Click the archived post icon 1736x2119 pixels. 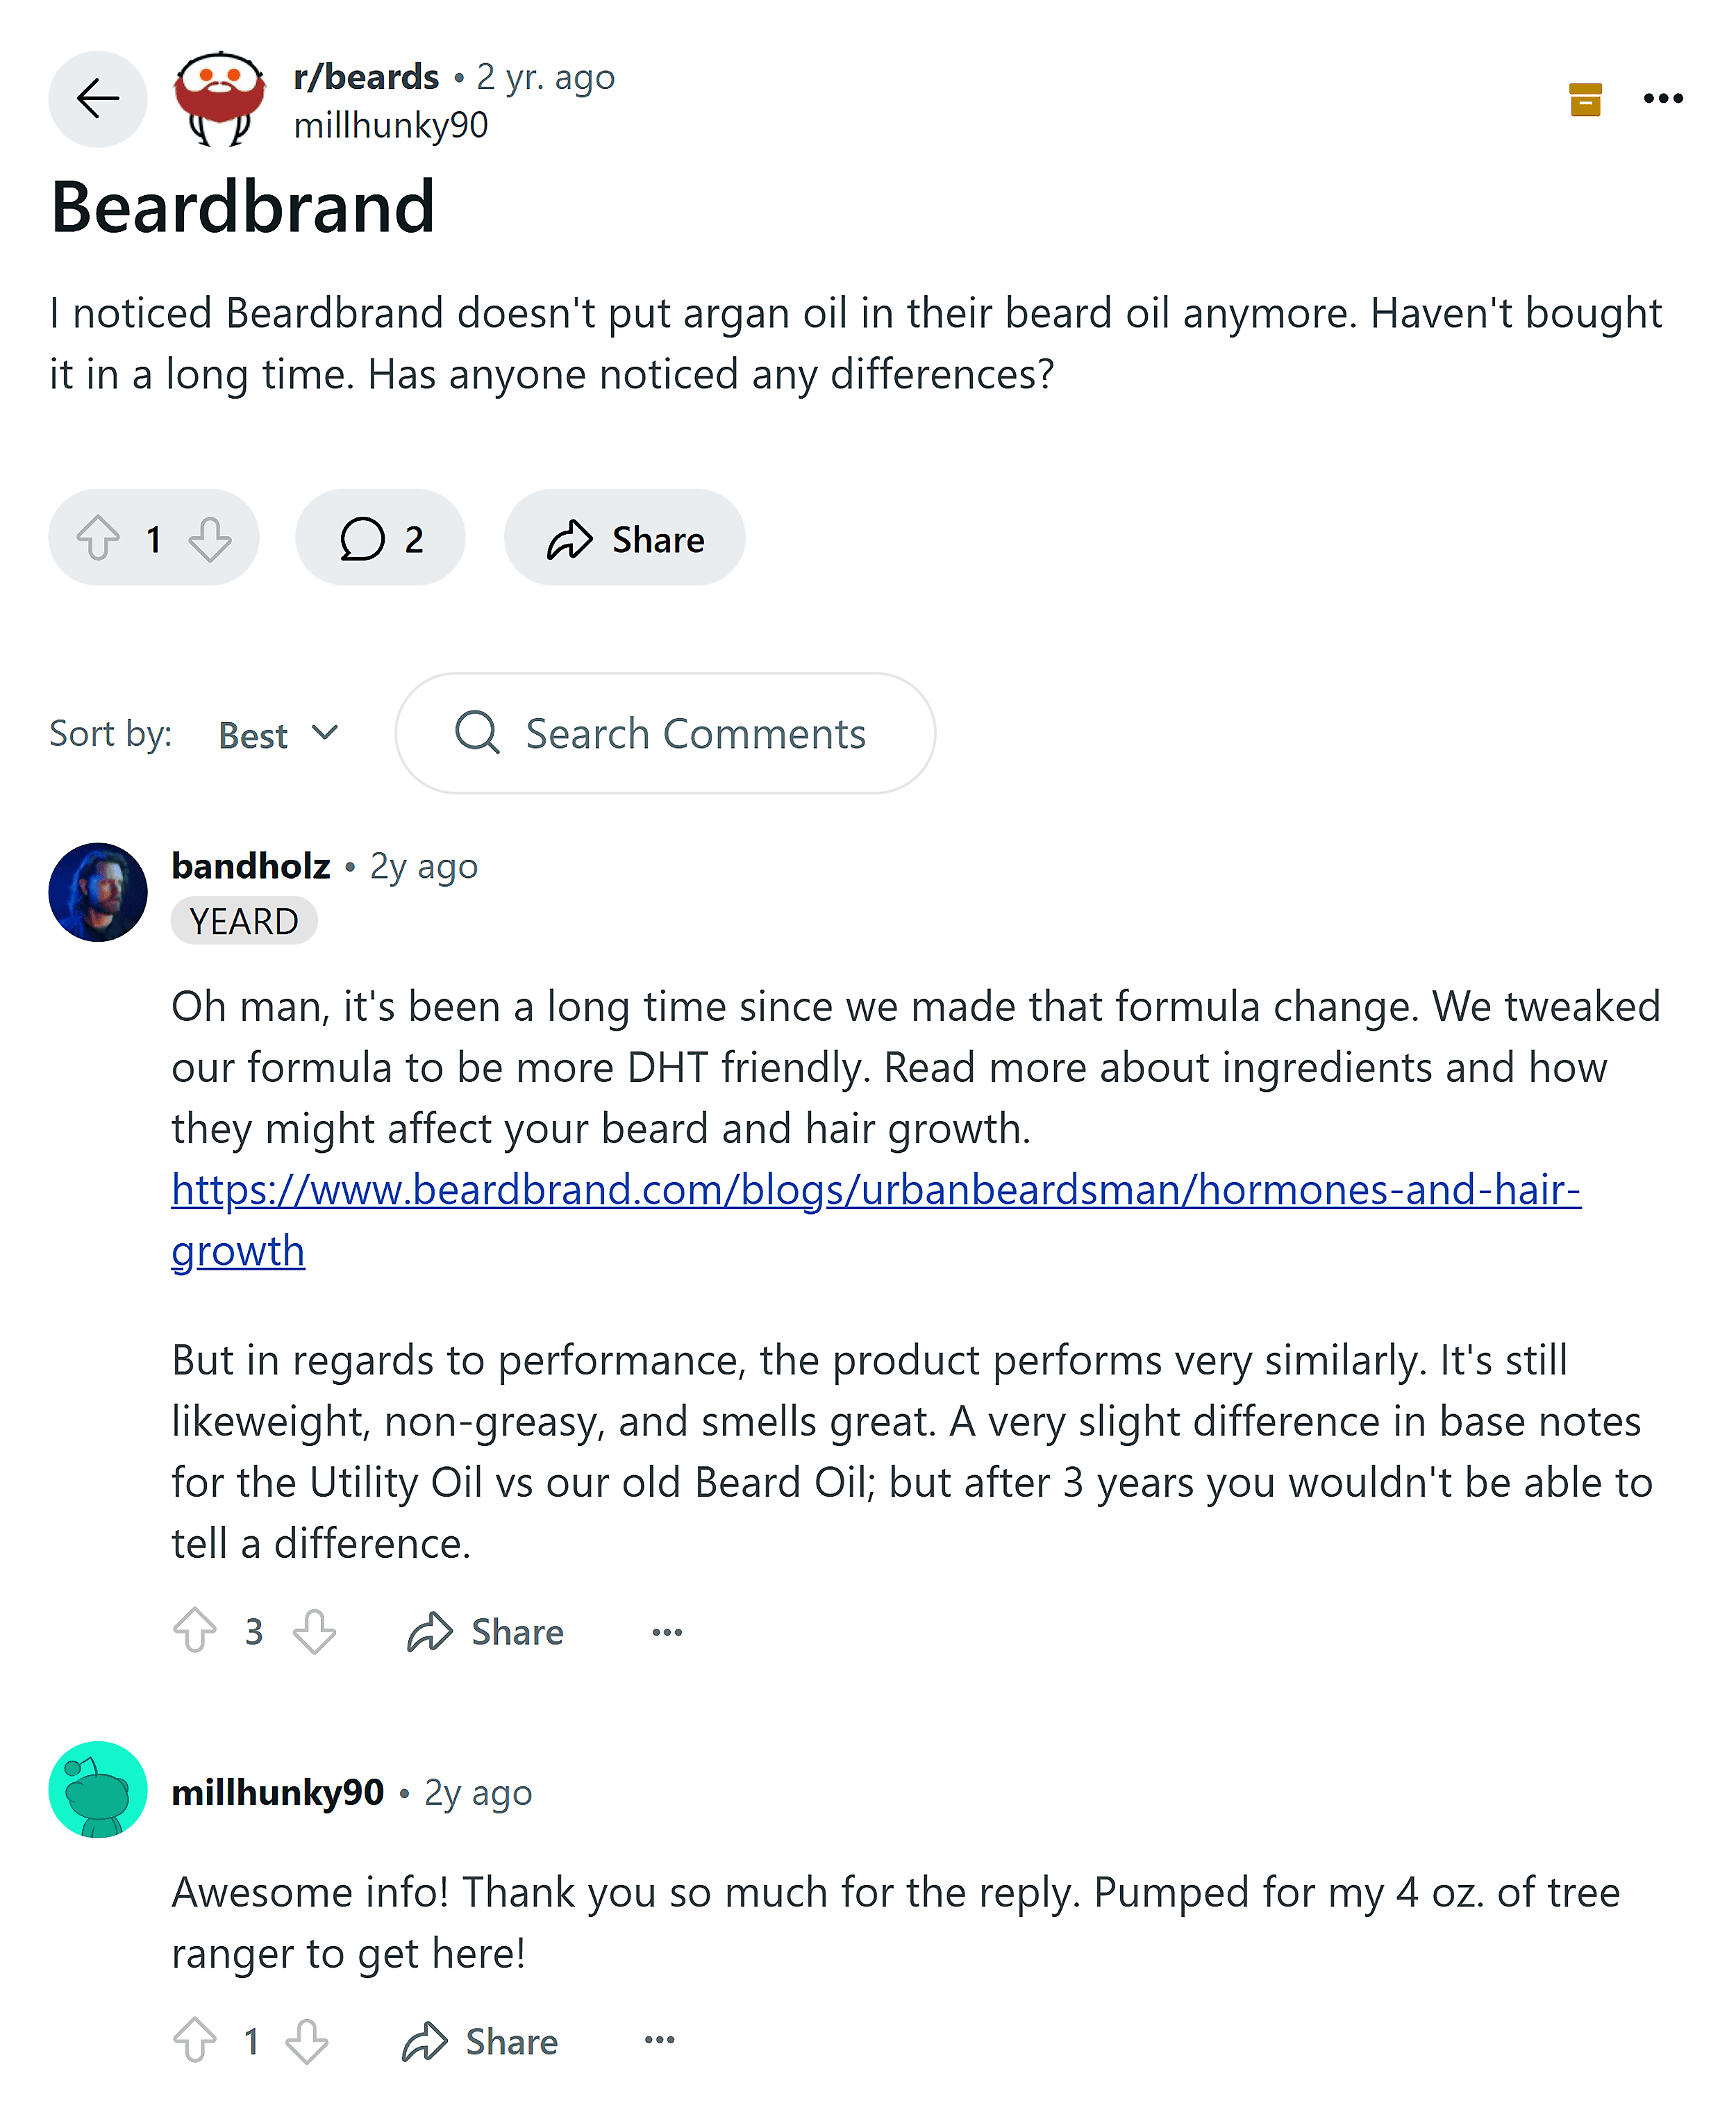coord(1584,99)
